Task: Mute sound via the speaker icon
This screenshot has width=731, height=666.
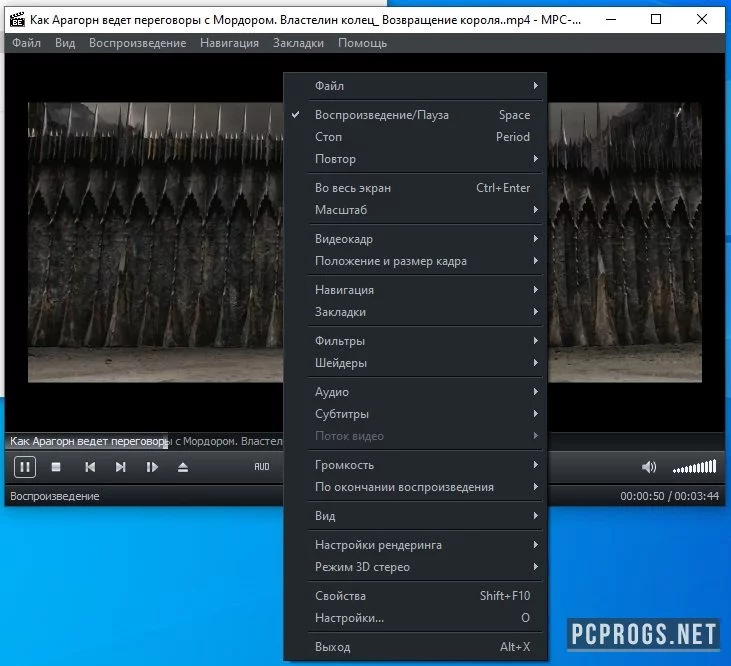Action: click(x=648, y=467)
